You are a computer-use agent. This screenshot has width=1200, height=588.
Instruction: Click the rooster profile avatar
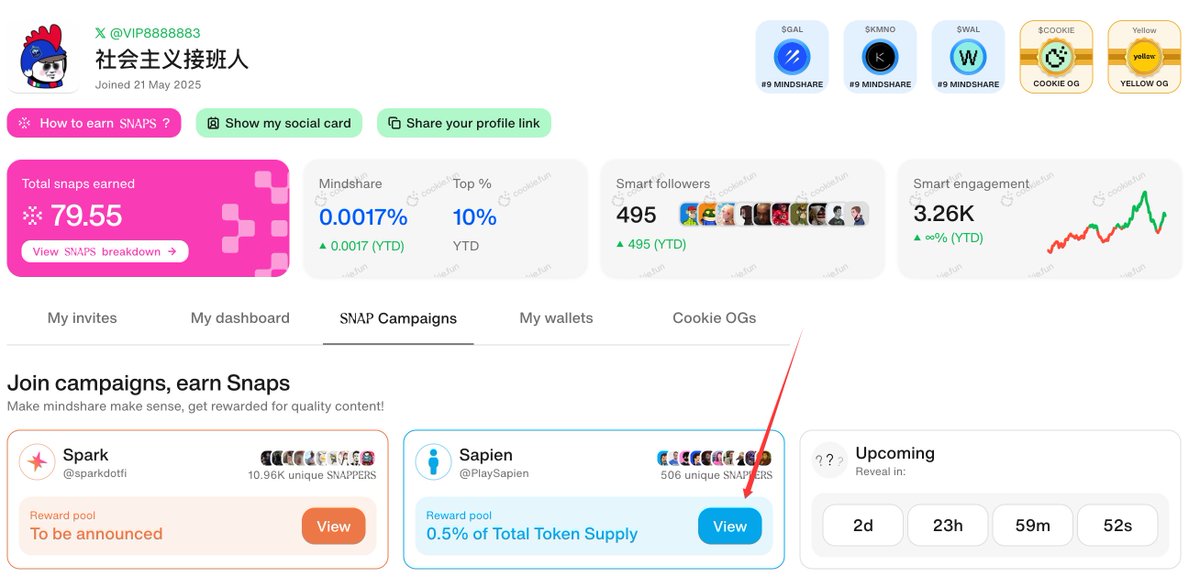pos(43,58)
